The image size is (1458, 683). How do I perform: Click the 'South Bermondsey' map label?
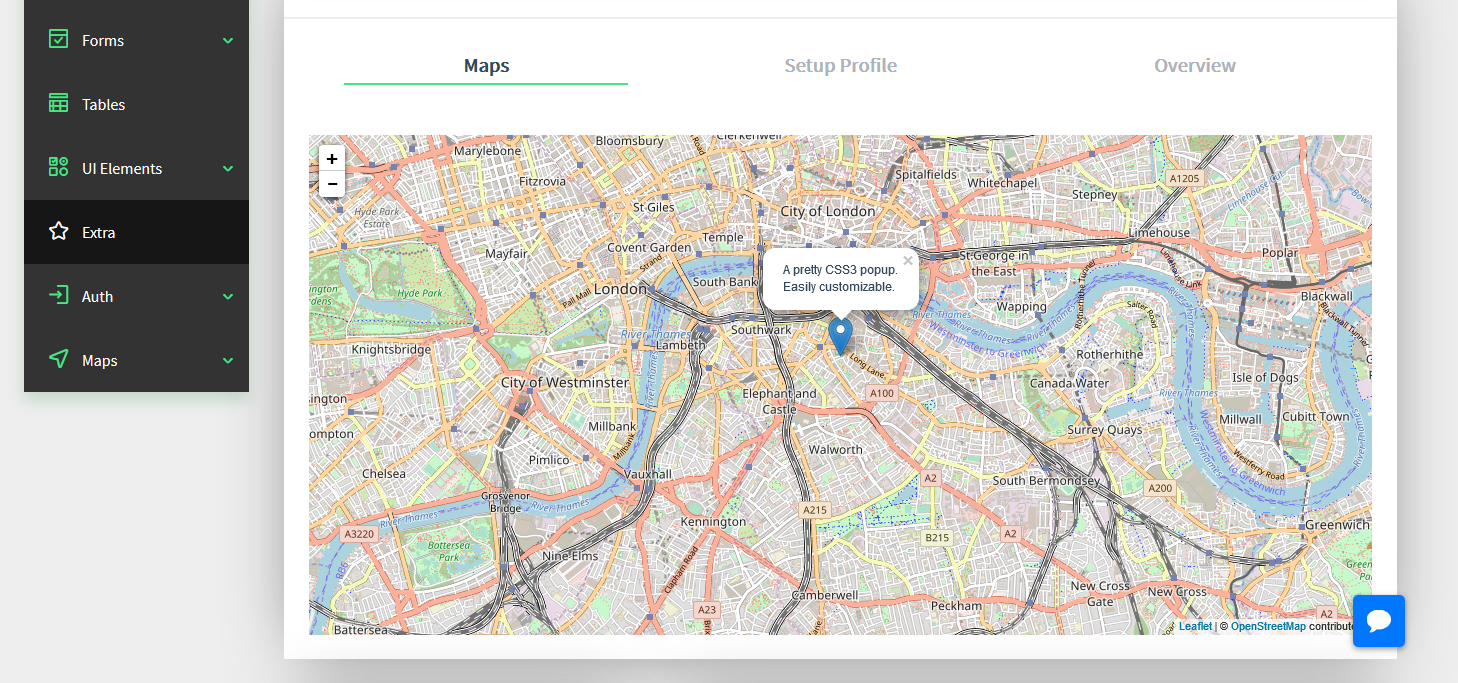(x=1047, y=481)
